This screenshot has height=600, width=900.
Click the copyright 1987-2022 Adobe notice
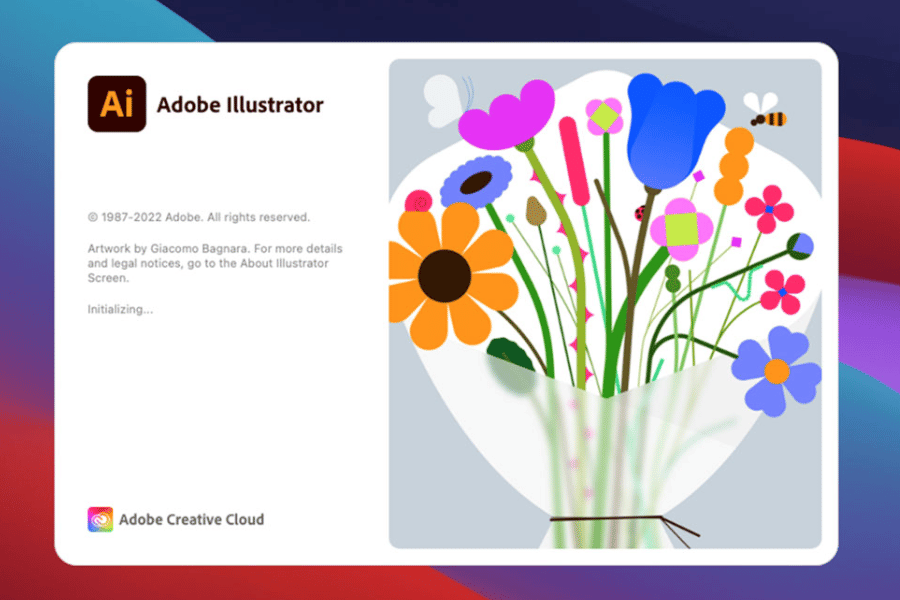(x=199, y=216)
